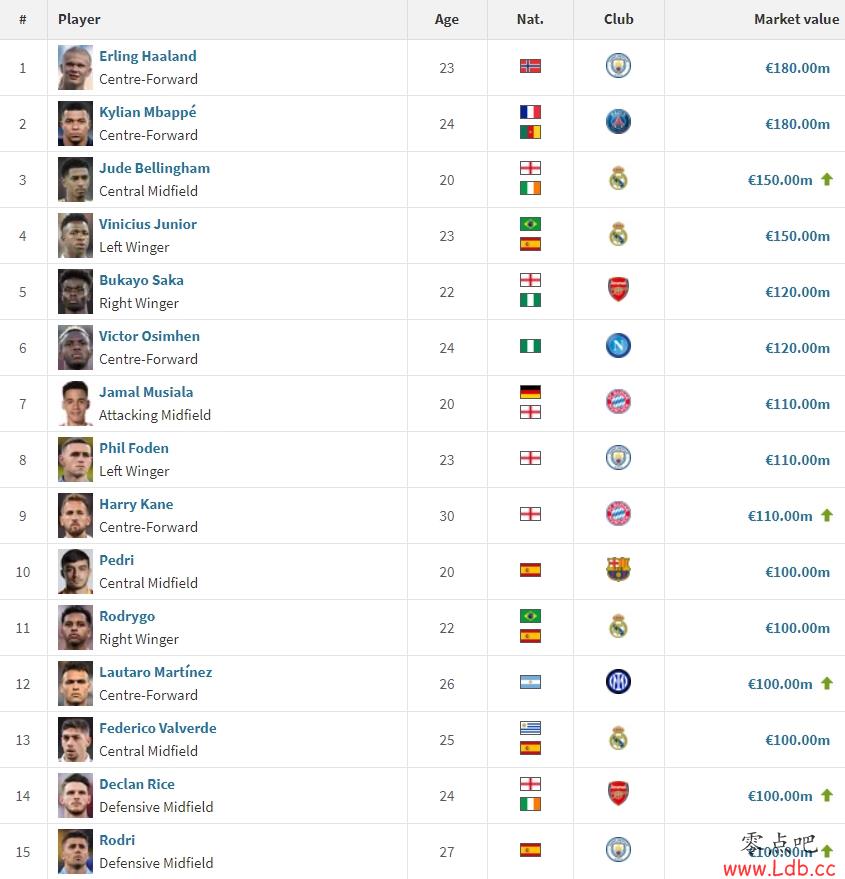The width and height of the screenshot is (845, 879).
Task: Click Real Madrid crest beside Jude Bellingham
Action: pyautogui.click(x=618, y=178)
